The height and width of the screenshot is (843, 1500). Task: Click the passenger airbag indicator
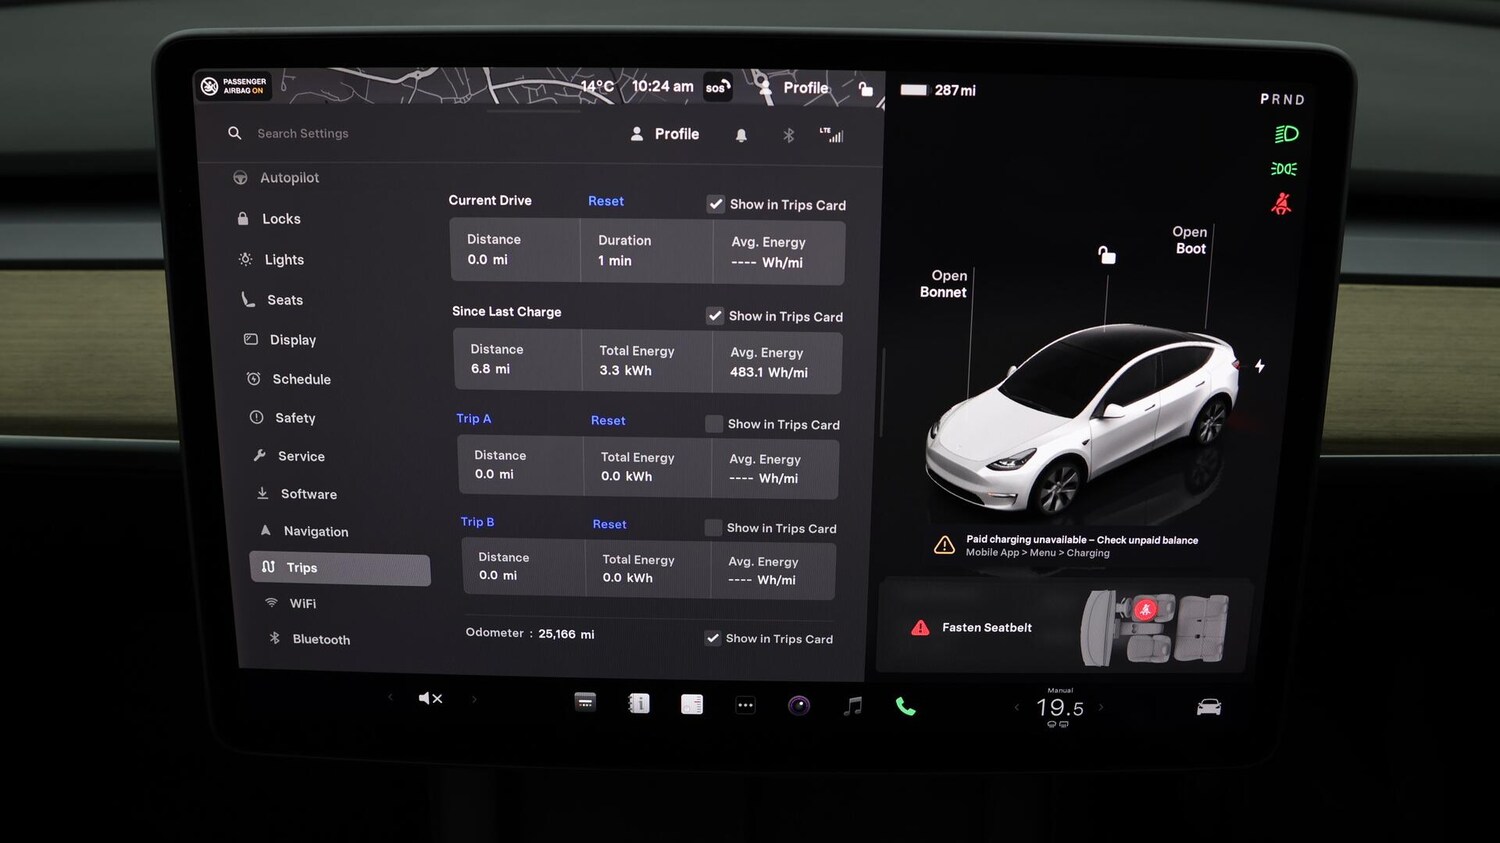click(233, 86)
